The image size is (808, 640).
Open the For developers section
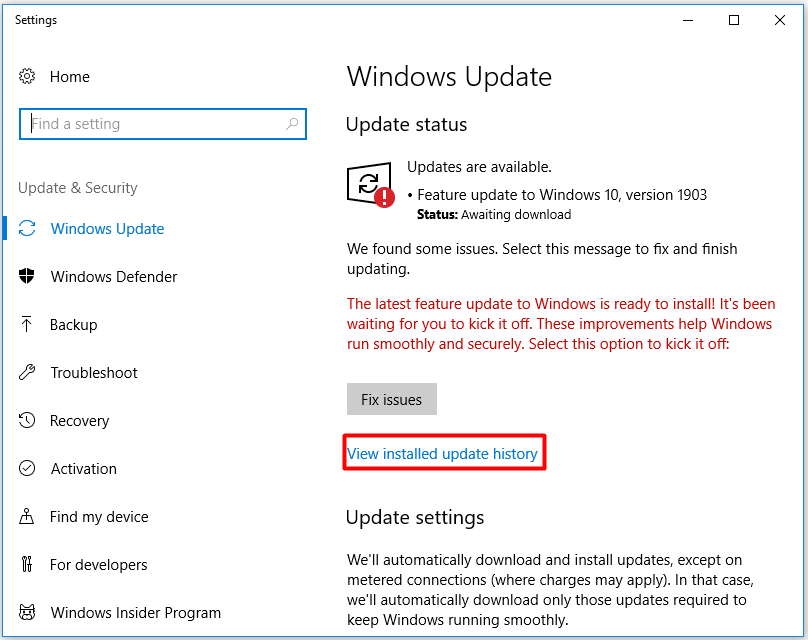[x=98, y=565]
